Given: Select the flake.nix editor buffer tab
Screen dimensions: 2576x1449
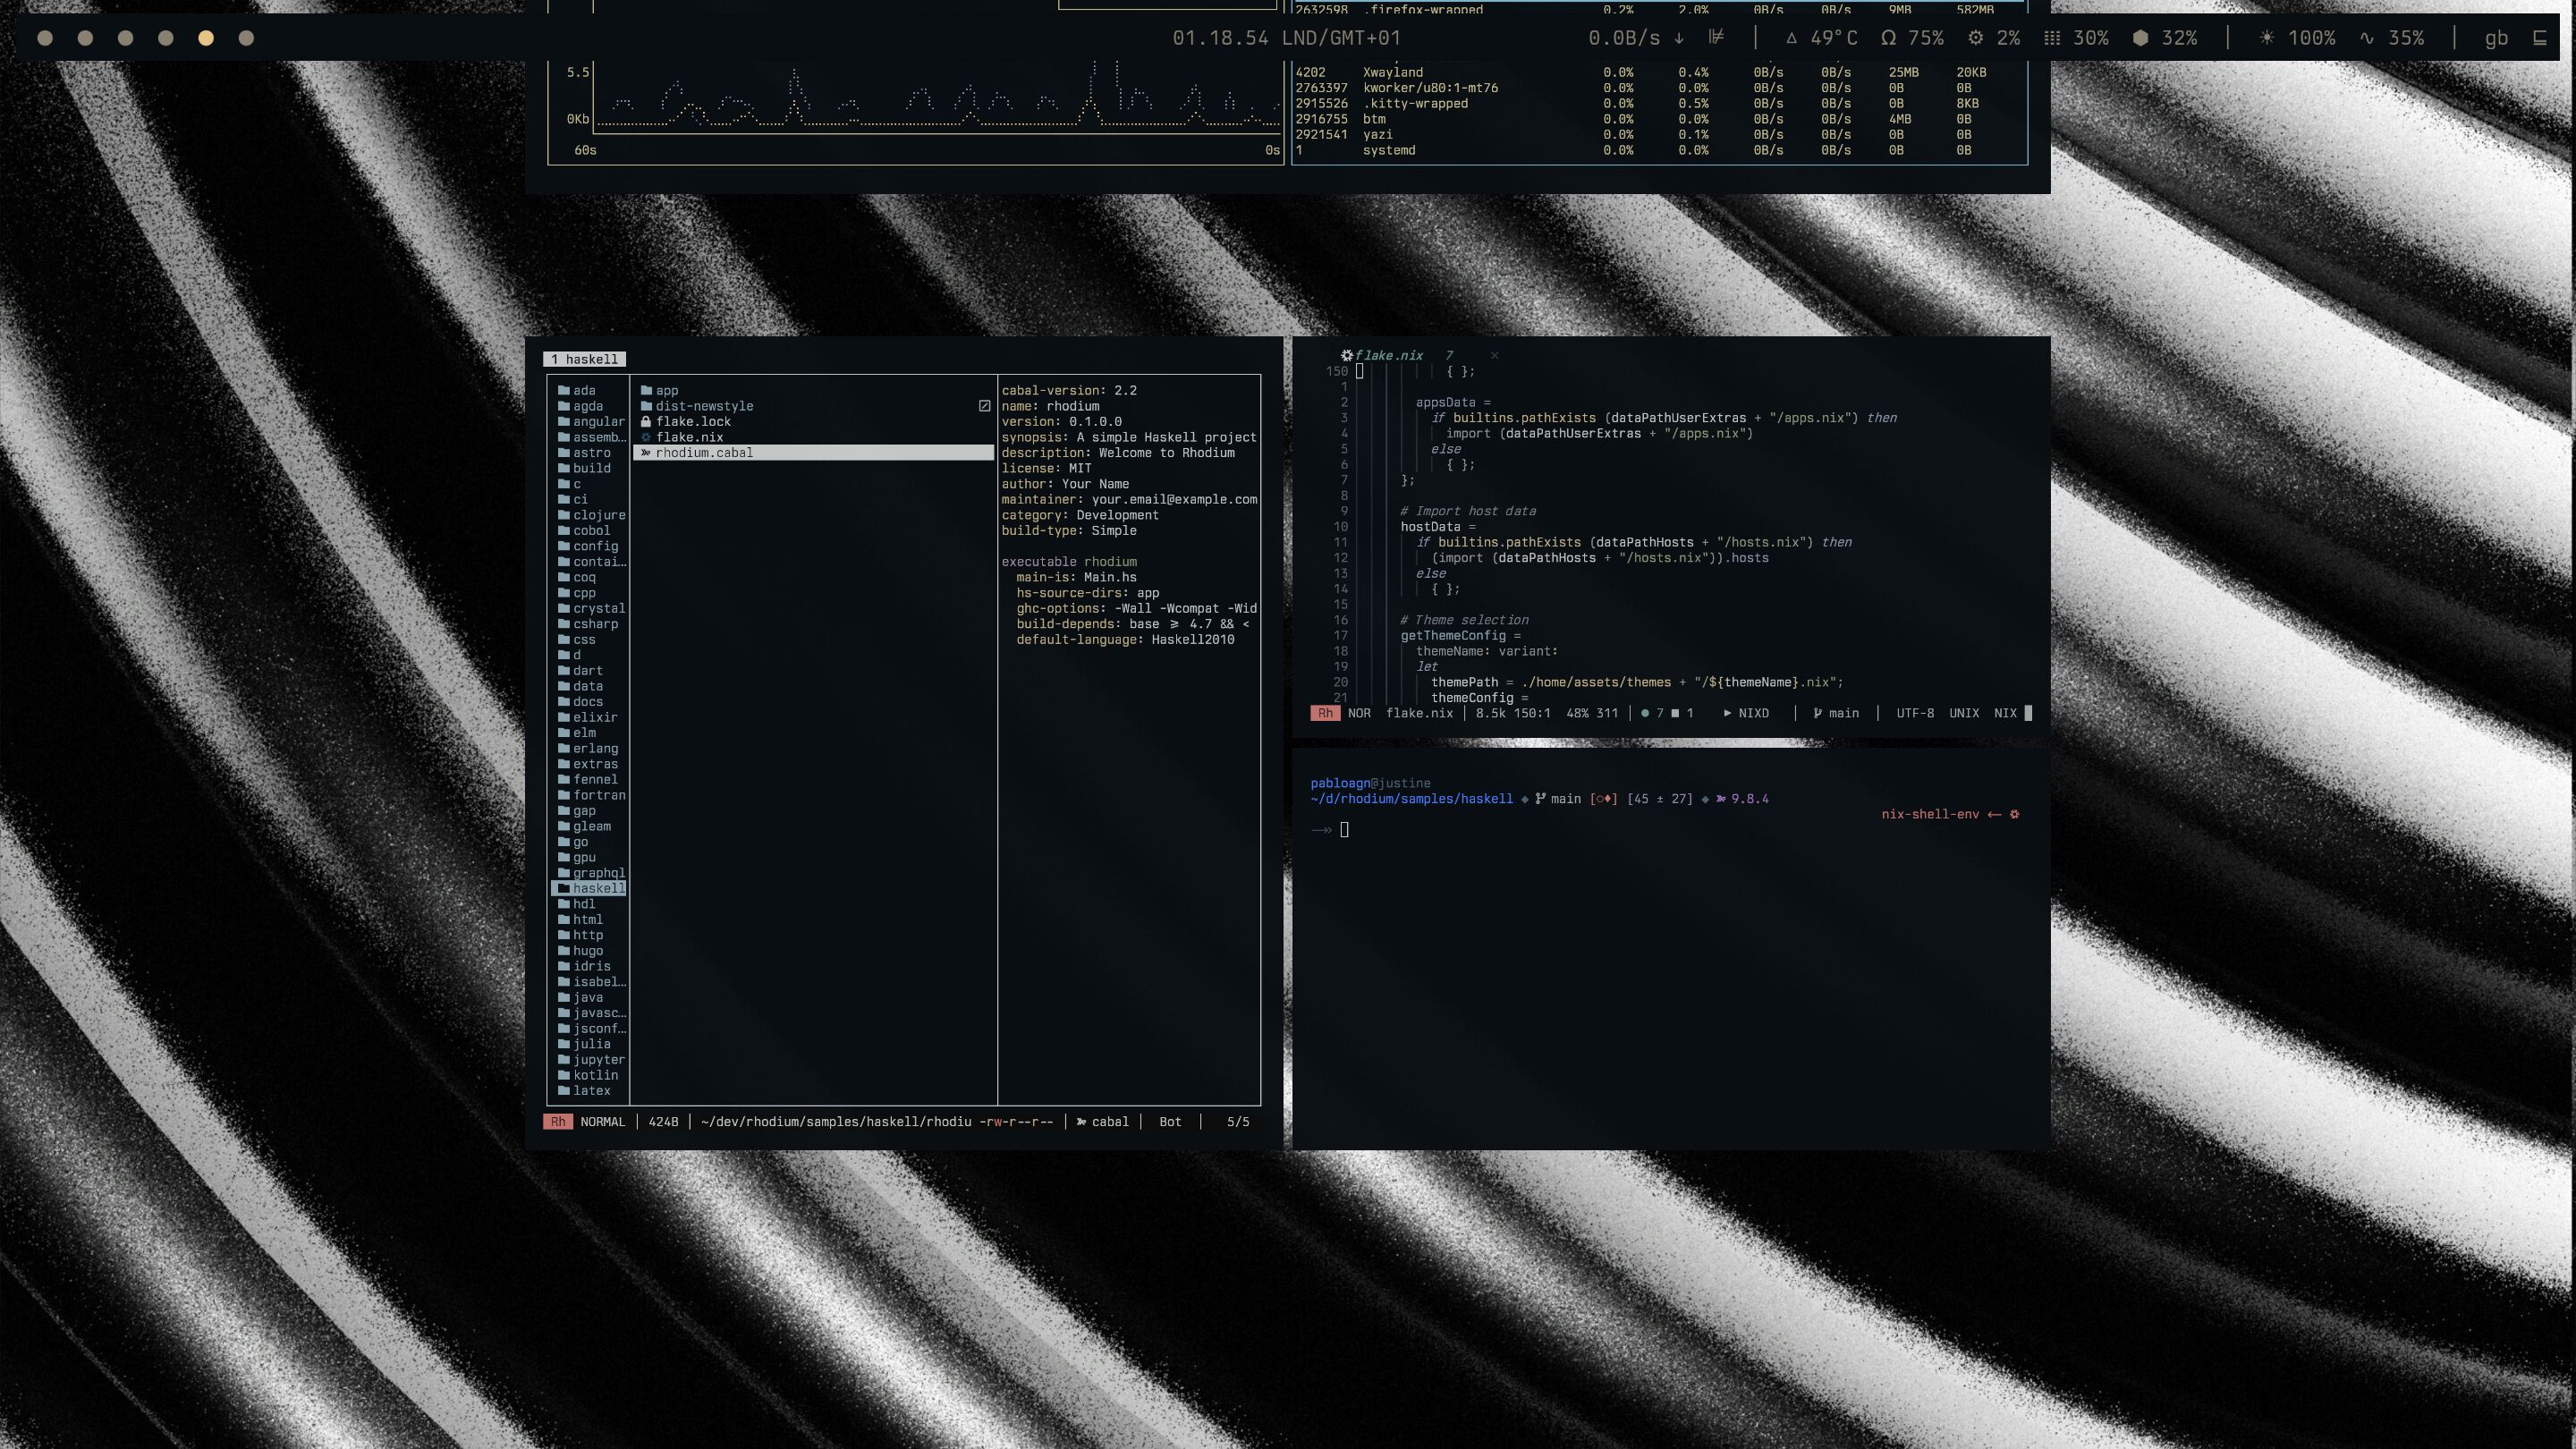Looking at the screenshot, I should click(x=1387, y=355).
